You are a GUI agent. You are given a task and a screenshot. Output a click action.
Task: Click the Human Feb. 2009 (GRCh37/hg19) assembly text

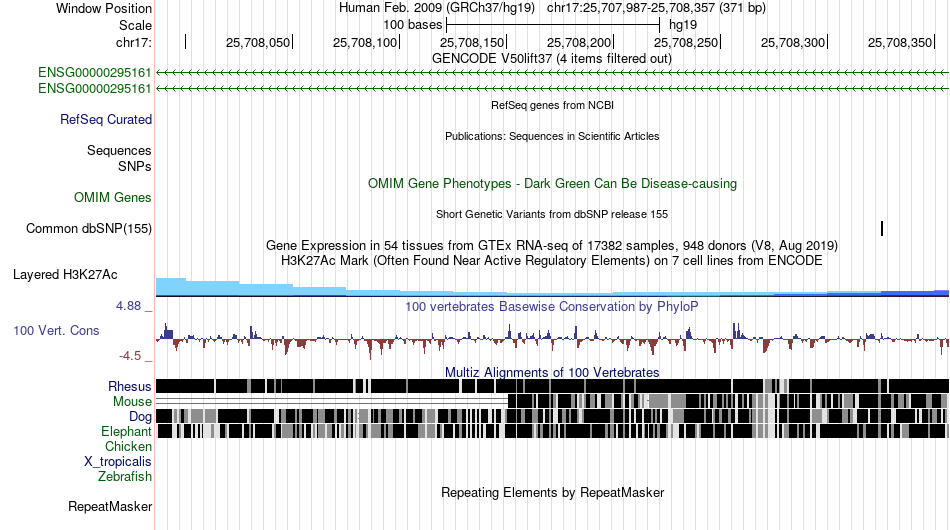(436, 8)
